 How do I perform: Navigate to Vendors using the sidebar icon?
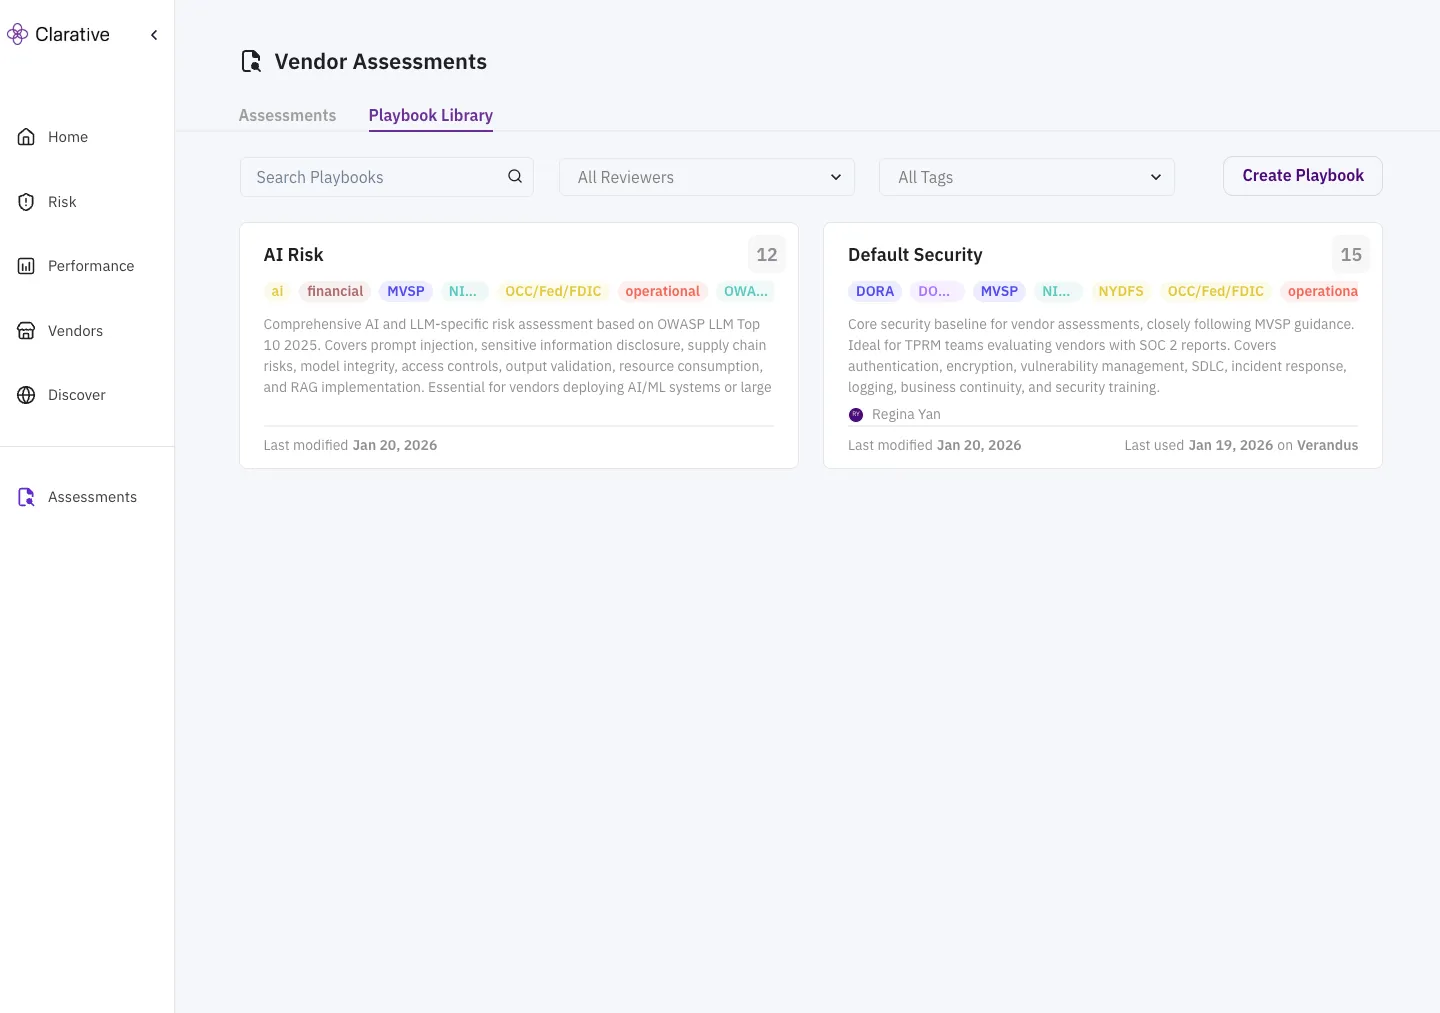[x=25, y=330]
